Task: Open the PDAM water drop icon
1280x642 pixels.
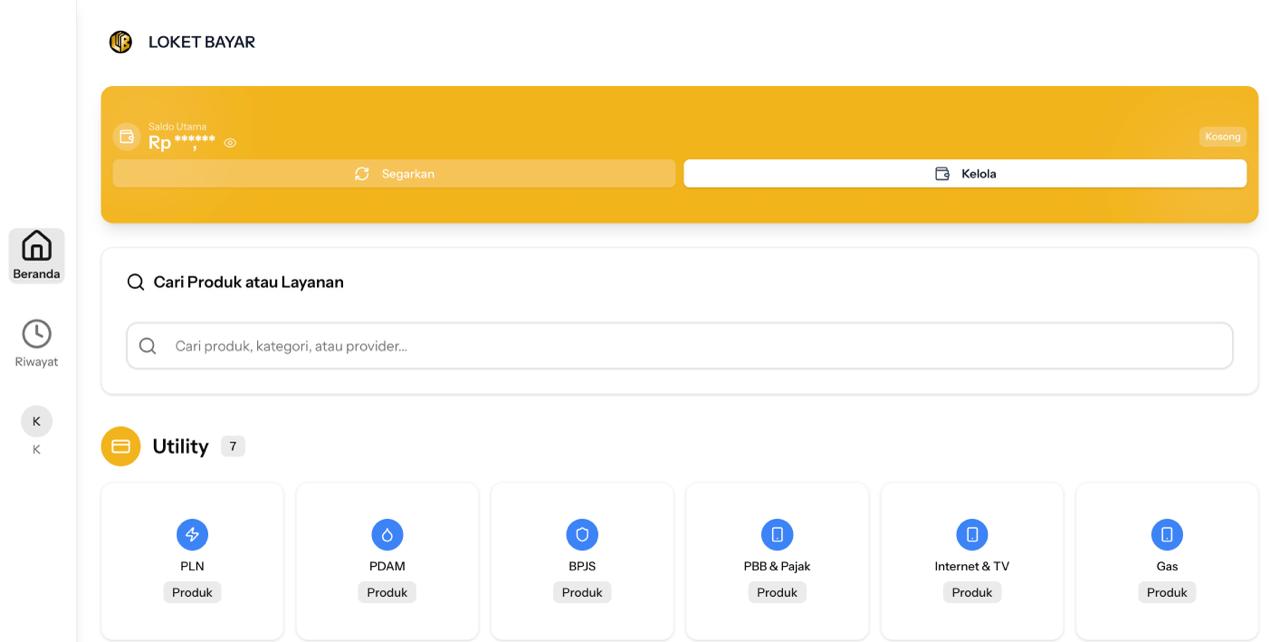Action: pyautogui.click(x=387, y=535)
